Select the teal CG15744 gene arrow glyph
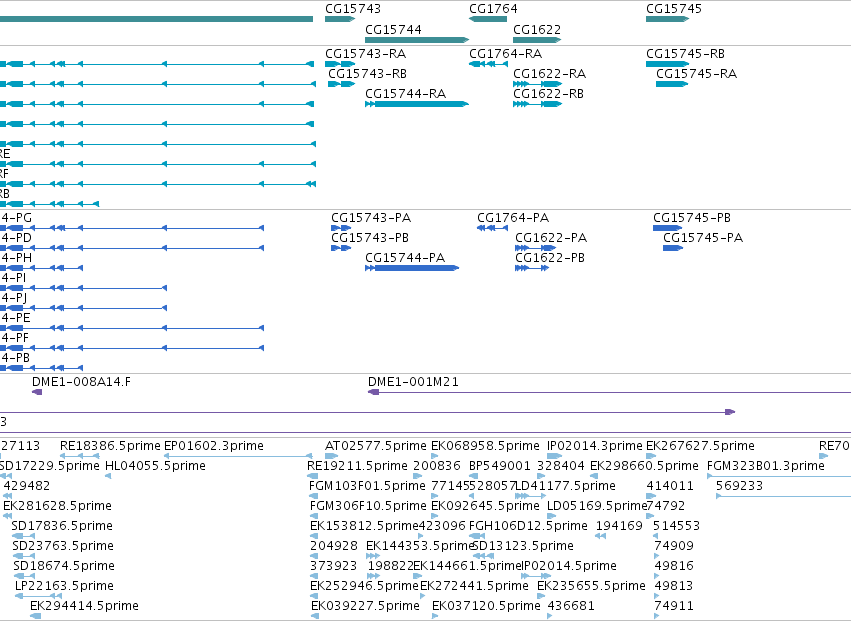Viewport: 851px width, 621px height. coord(417,40)
